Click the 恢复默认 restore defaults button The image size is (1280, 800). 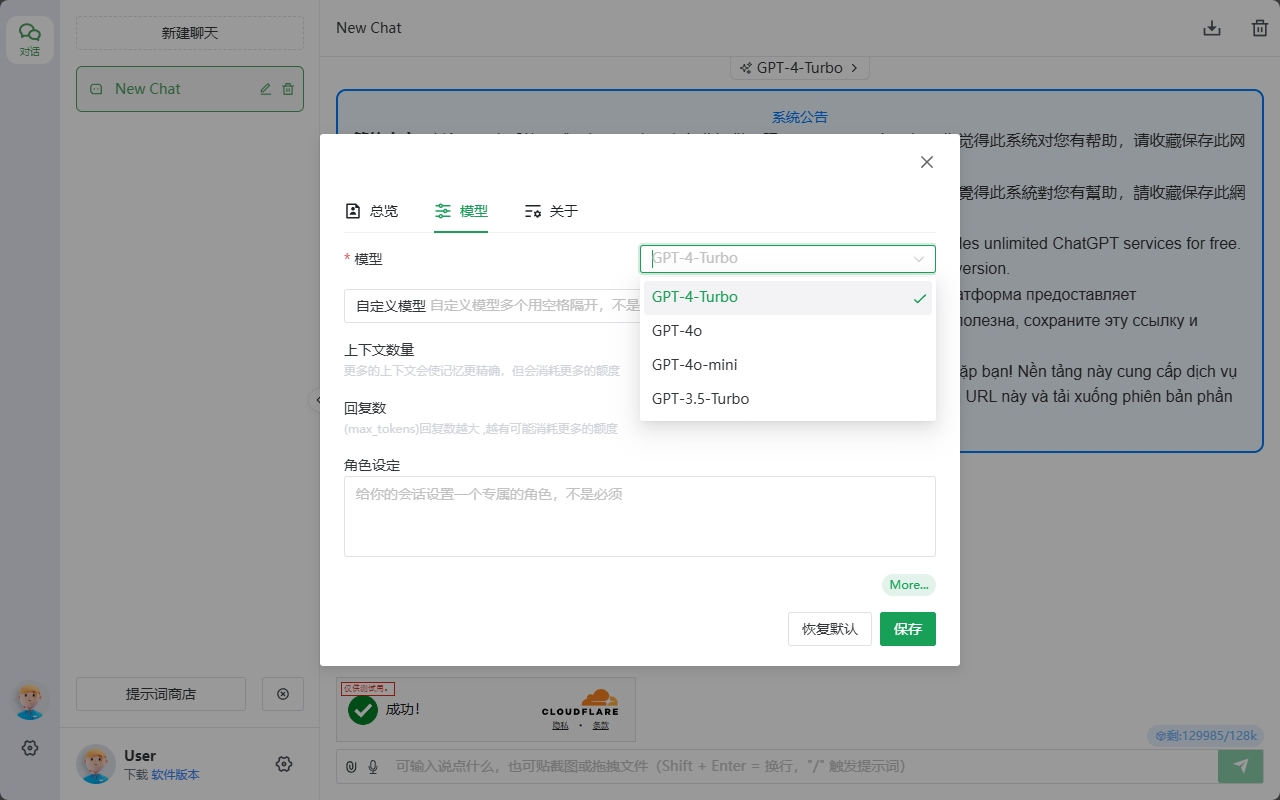click(830, 629)
